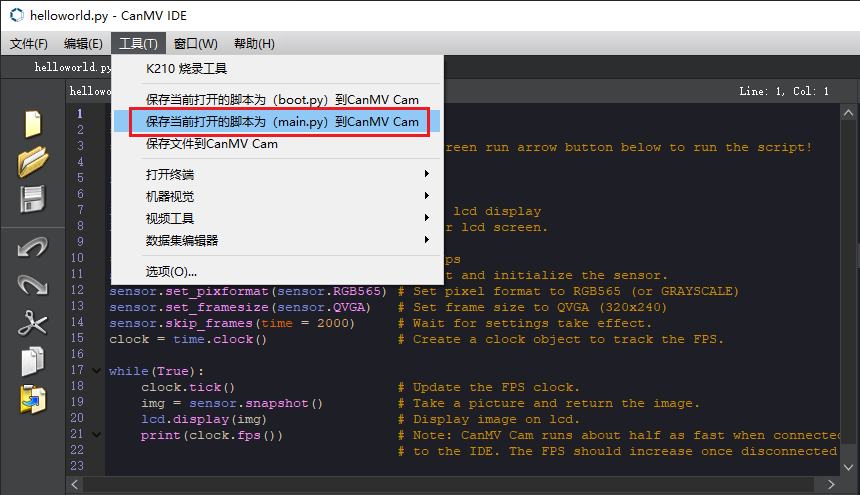Choose save script as boot.py to CanMV Cam
860x495 pixels.
coord(277,100)
